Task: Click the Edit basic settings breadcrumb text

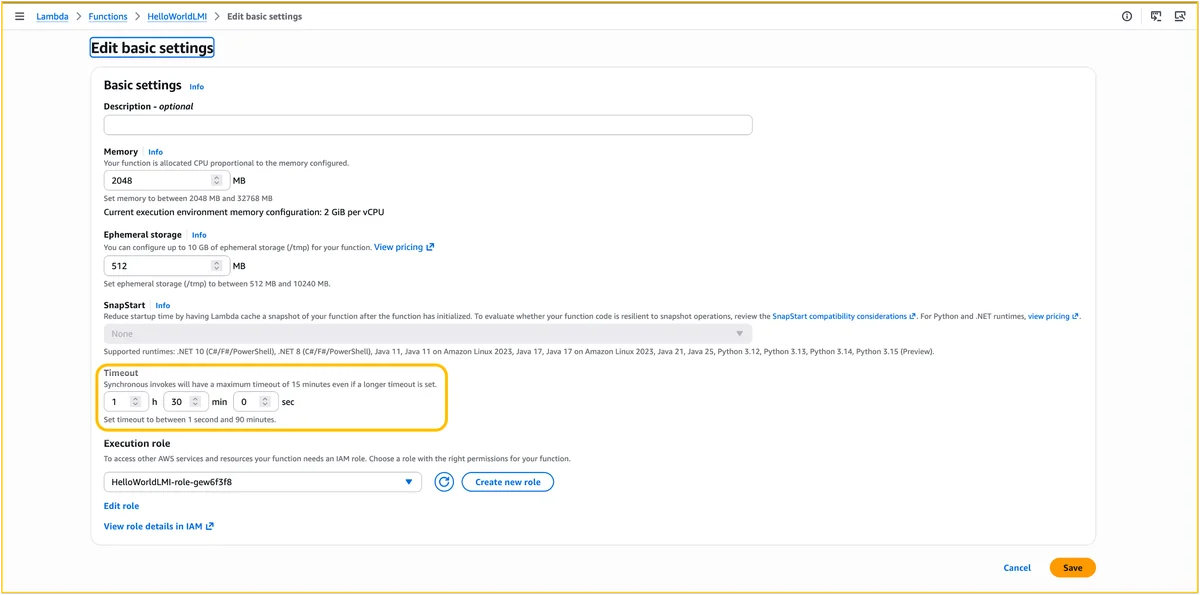Action: click(x=264, y=17)
